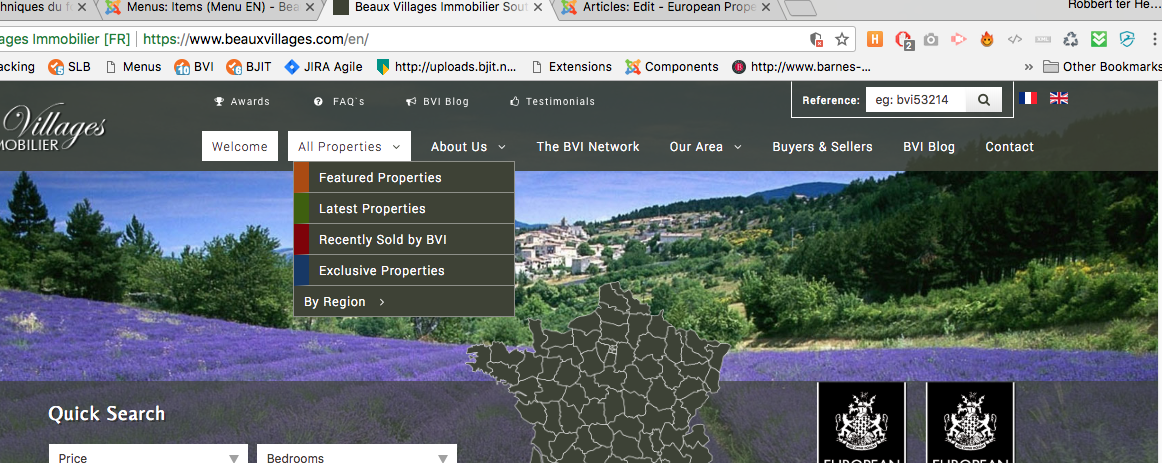Switch site language to UK English flag
1162x463 pixels.
click(1059, 98)
